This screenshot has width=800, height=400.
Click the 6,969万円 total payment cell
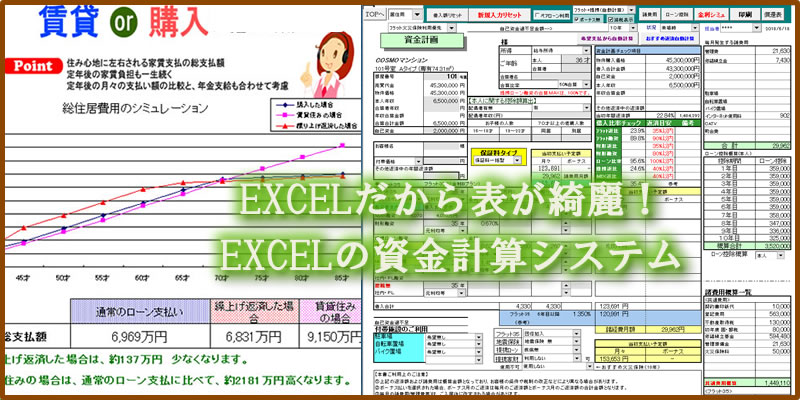coord(139,337)
